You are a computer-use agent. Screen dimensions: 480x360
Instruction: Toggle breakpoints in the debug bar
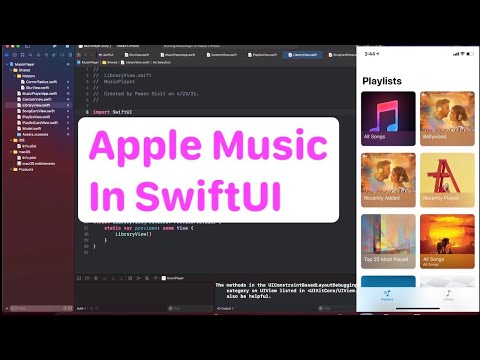click(87, 278)
